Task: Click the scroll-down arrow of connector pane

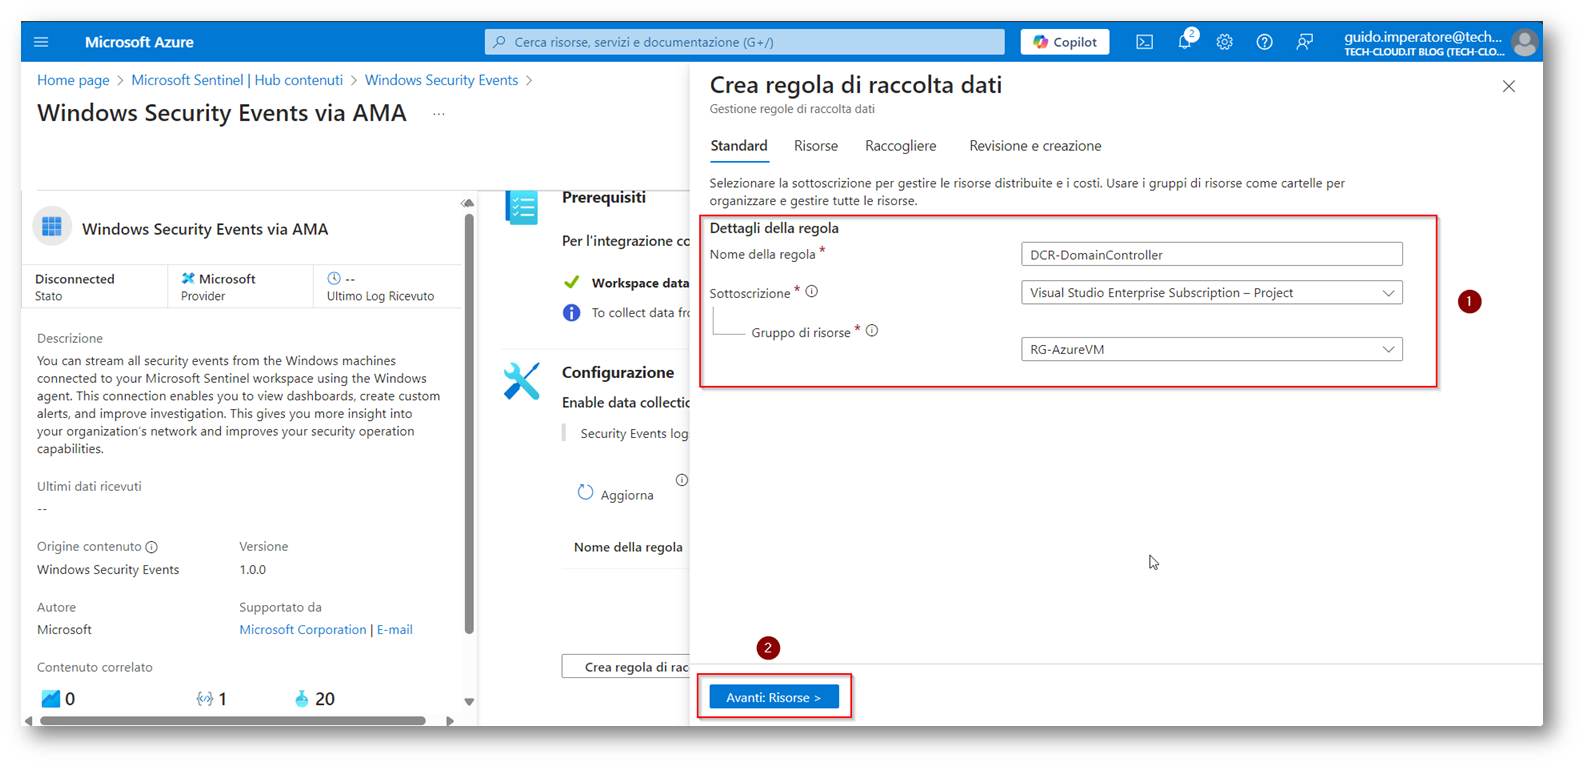Action: coord(469,702)
